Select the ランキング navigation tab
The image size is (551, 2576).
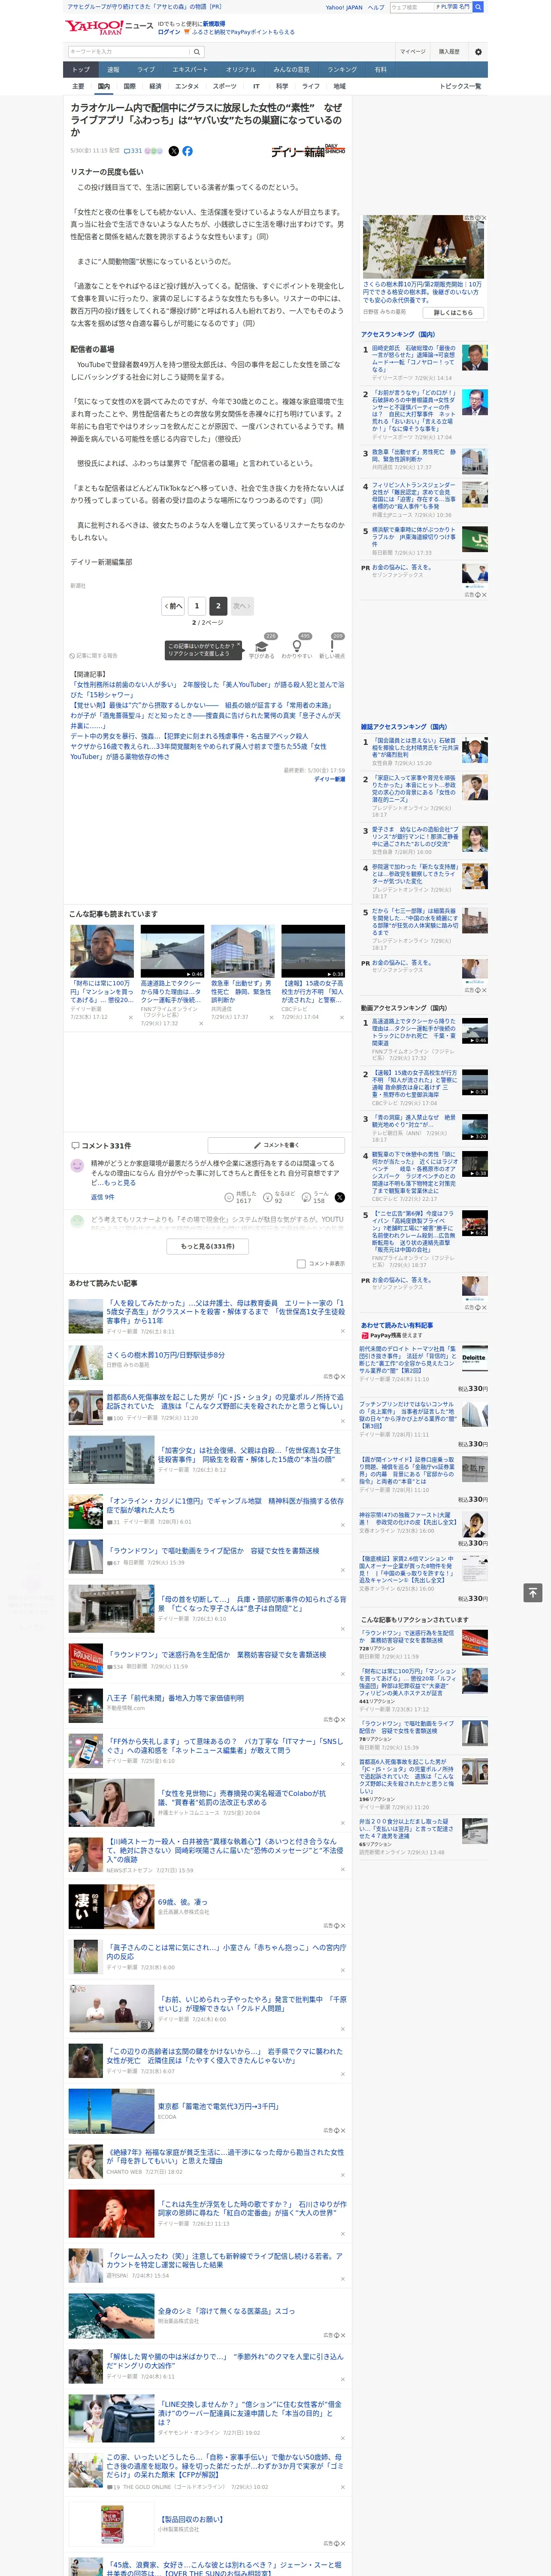point(342,70)
